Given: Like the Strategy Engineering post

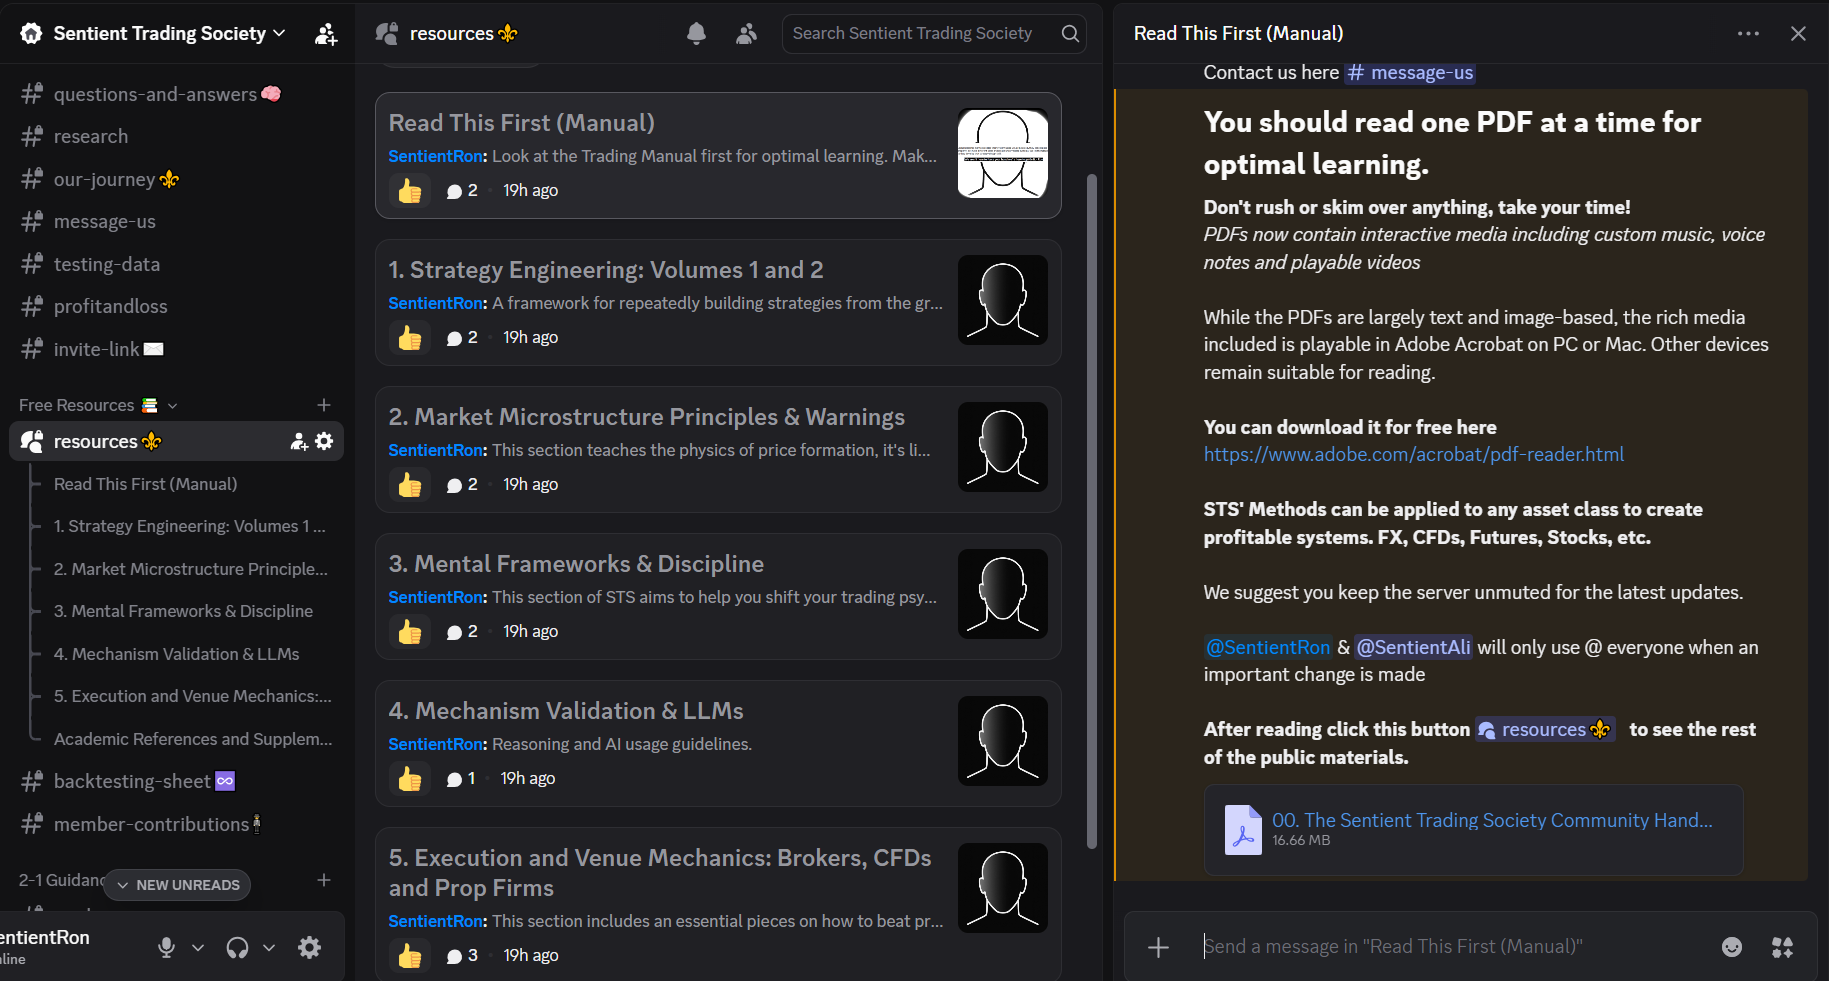Looking at the screenshot, I should pos(410,337).
